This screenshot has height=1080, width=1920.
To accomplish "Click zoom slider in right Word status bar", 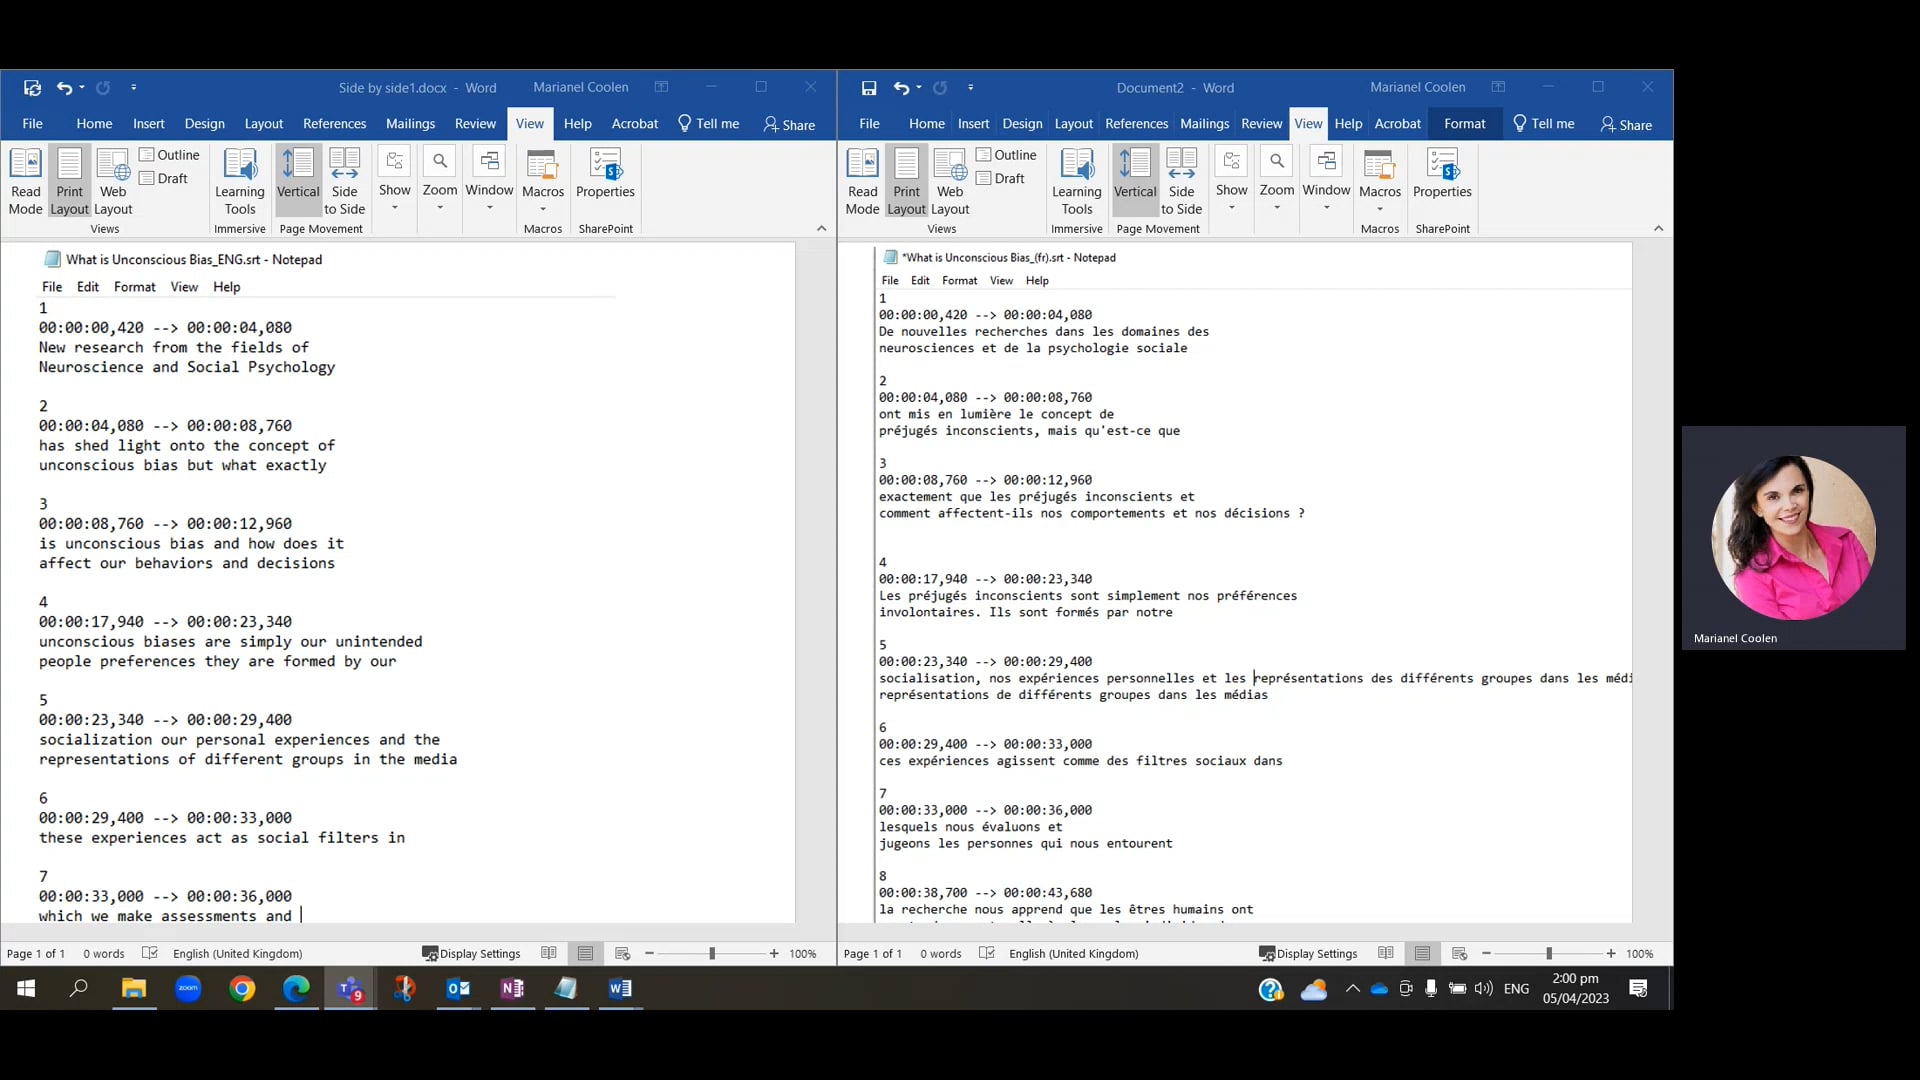I will (x=1549, y=954).
